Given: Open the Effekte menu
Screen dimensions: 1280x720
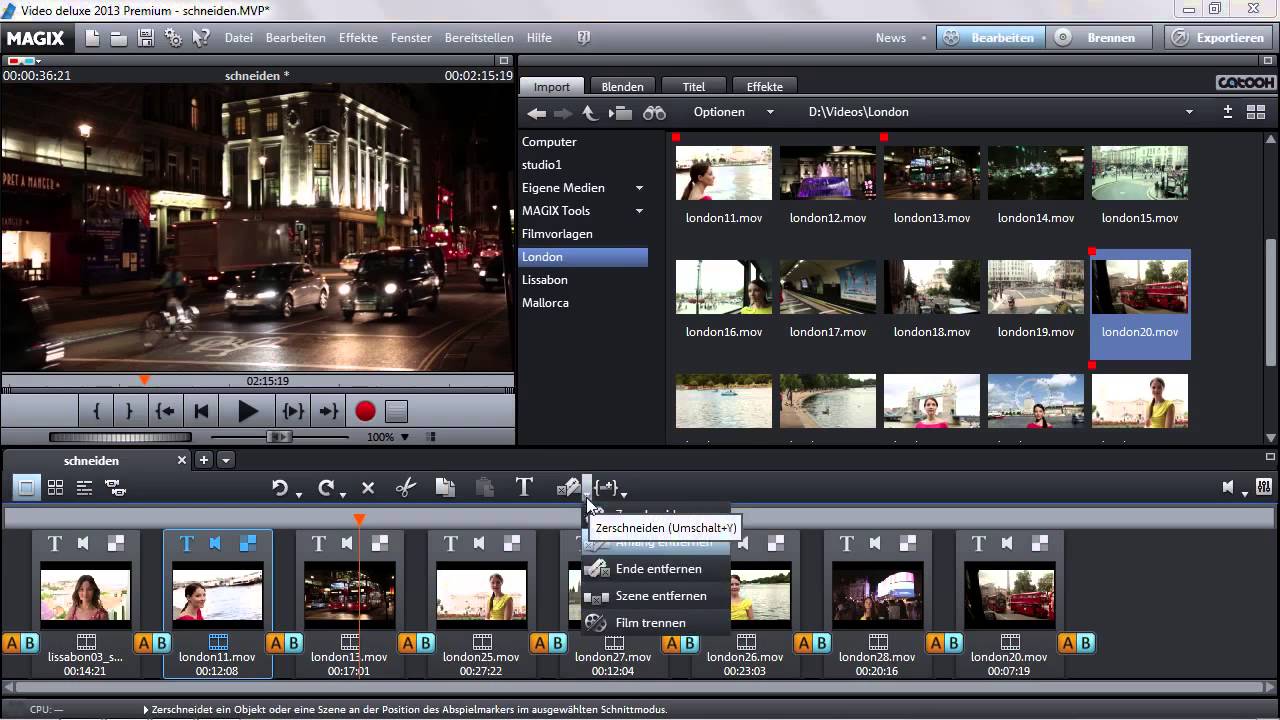Looking at the screenshot, I should pyautogui.click(x=358, y=38).
